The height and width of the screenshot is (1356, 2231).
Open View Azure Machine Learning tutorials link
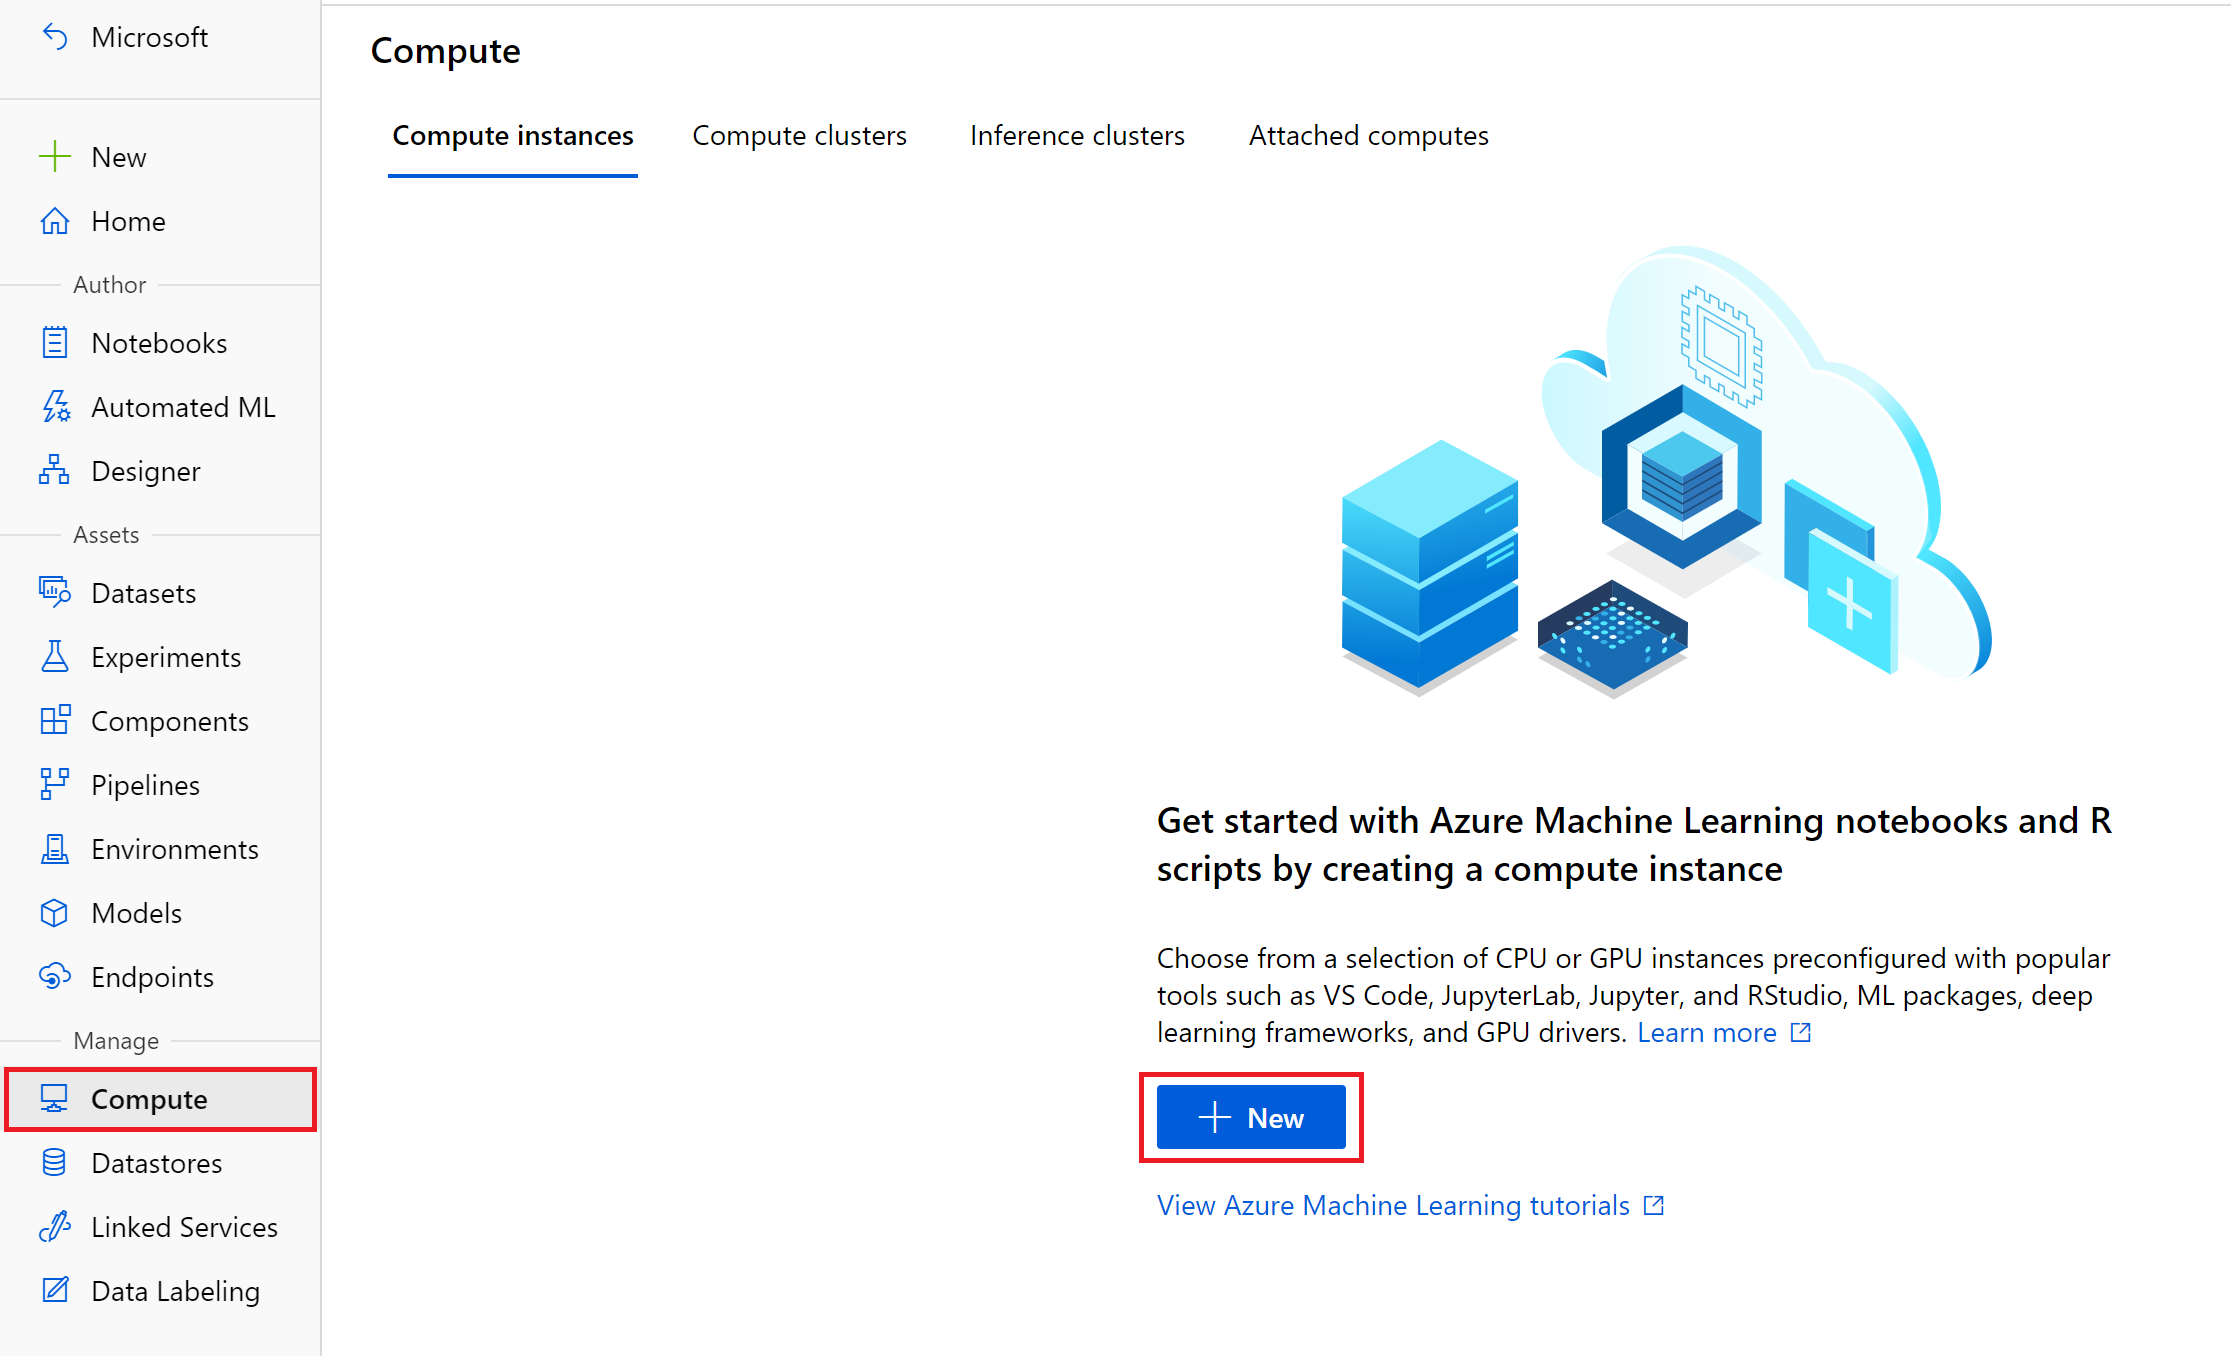tap(1393, 1206)
